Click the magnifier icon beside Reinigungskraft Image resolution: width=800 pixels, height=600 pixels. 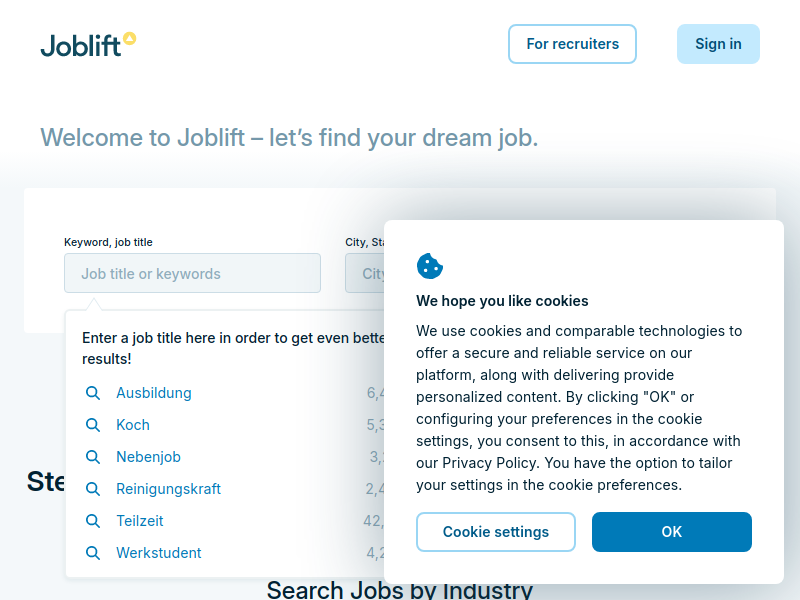point(93,489)
